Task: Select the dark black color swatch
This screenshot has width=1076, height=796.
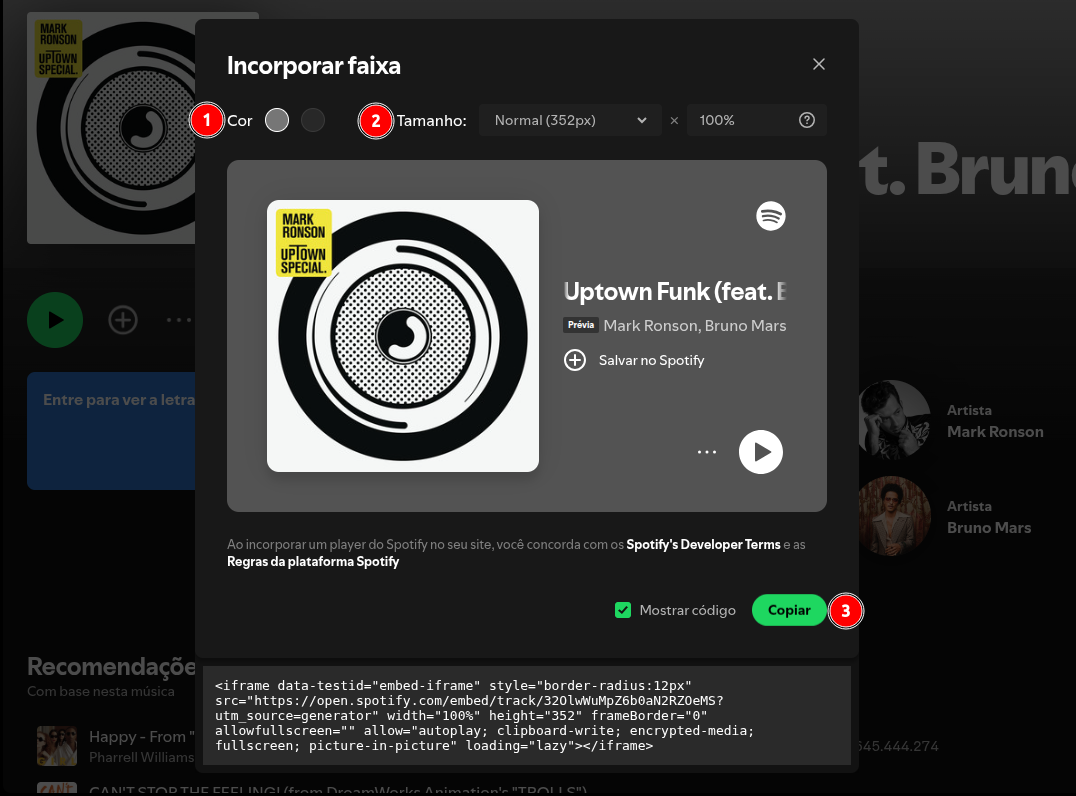Action: (313, 120)
